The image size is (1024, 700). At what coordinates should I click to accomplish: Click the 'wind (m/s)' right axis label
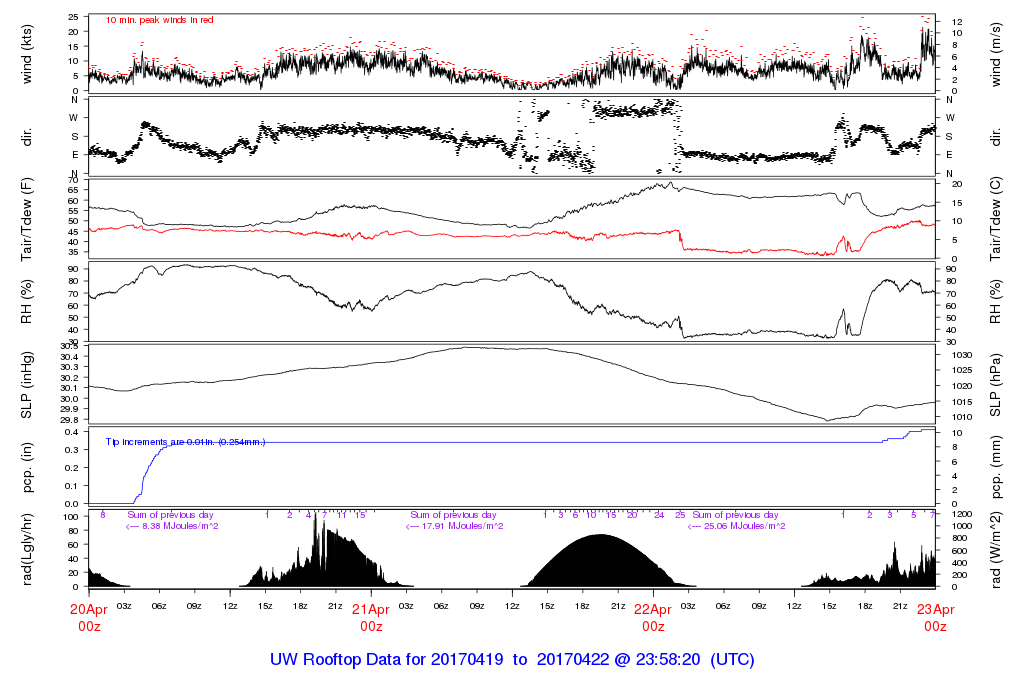(996, 54)
